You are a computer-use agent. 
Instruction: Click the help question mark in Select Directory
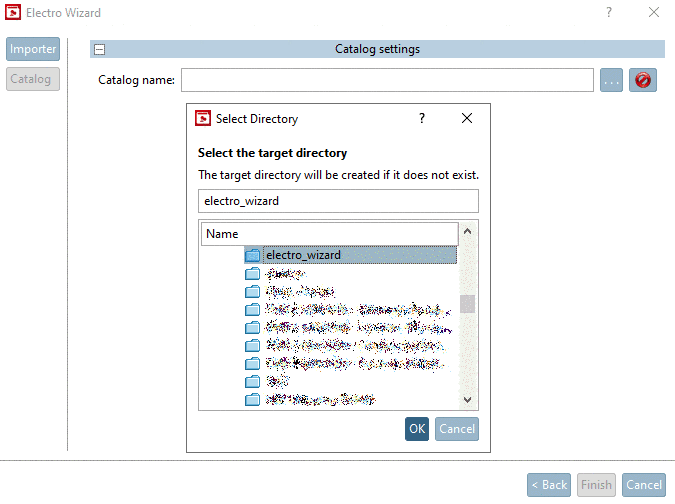point(422,118)
